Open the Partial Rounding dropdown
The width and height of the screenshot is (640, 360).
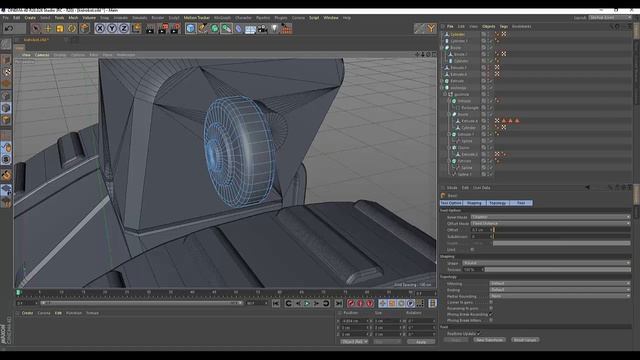click(x=560, y=296)
